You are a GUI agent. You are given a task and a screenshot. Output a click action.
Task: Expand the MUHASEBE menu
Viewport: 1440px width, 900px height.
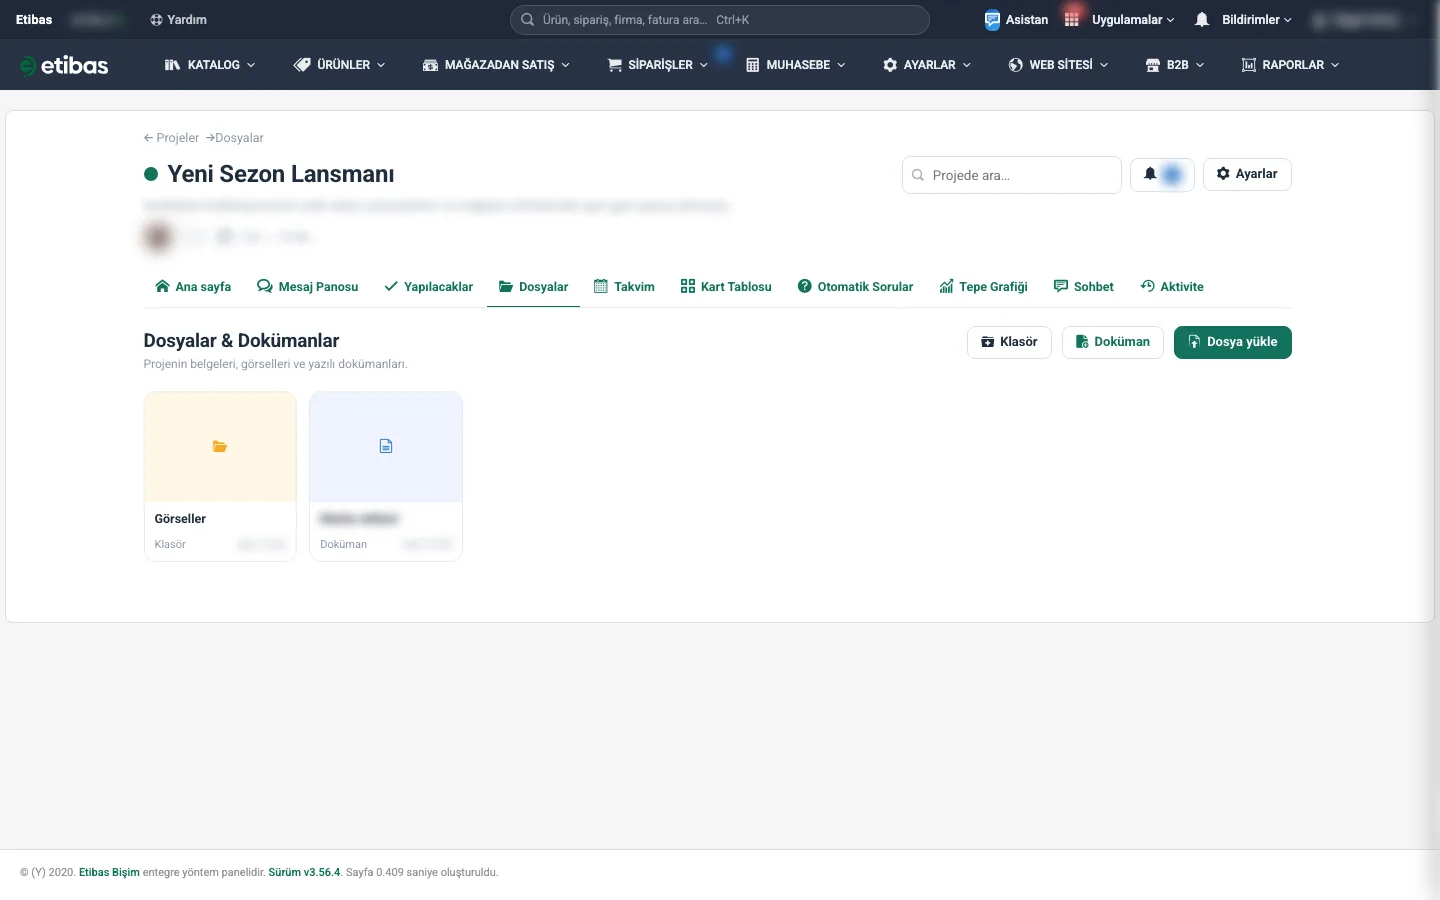tap(796, 65)
